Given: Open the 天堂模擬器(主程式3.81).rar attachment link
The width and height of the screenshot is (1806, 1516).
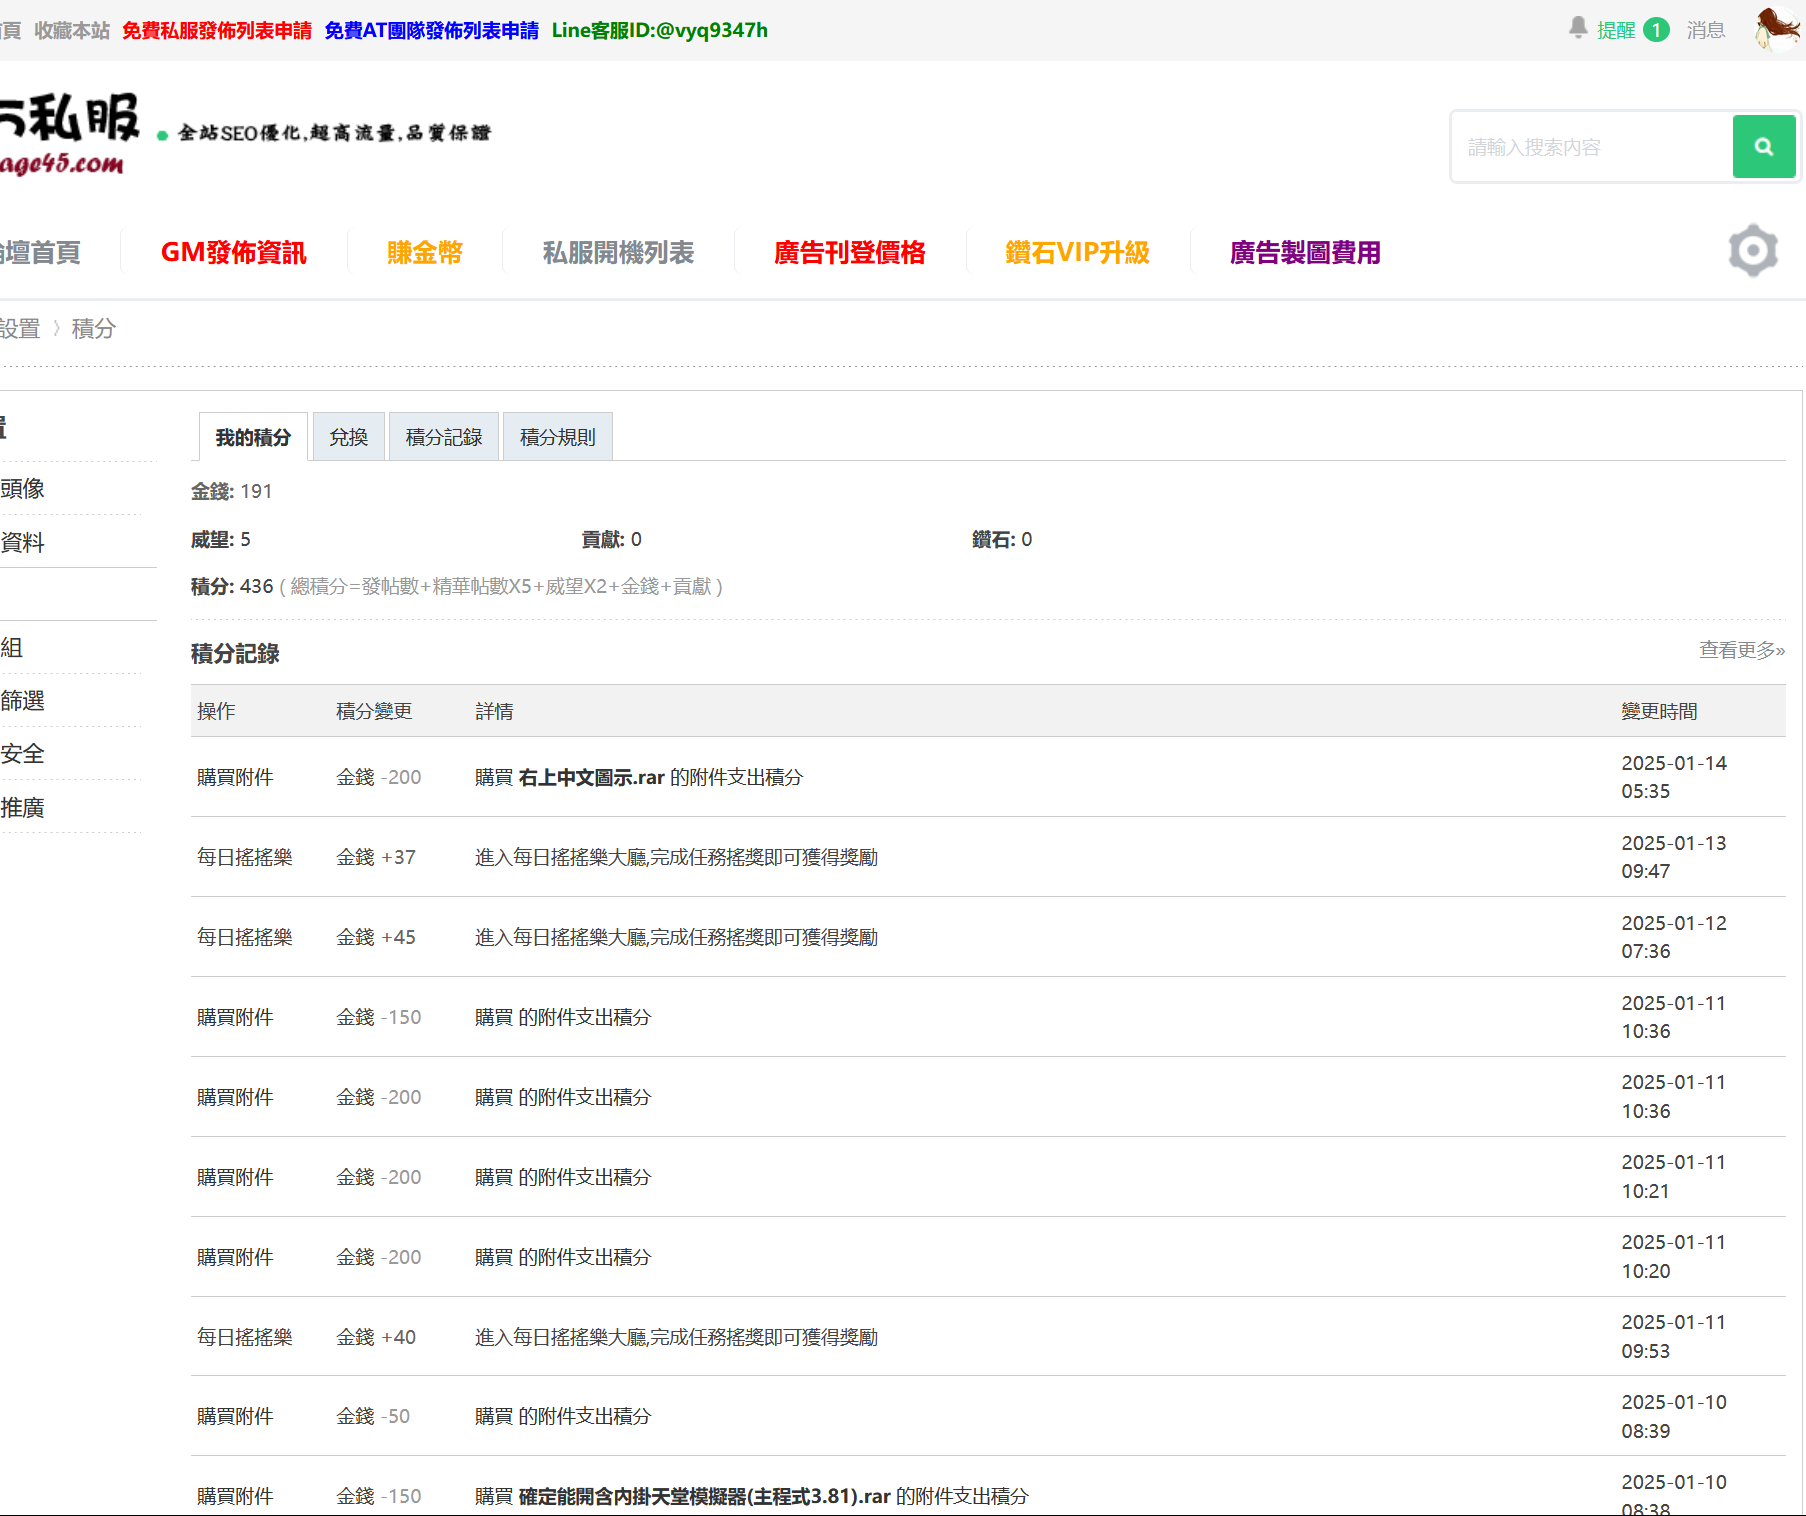Looking at the screenshot, I should (x=705, y=1496).
